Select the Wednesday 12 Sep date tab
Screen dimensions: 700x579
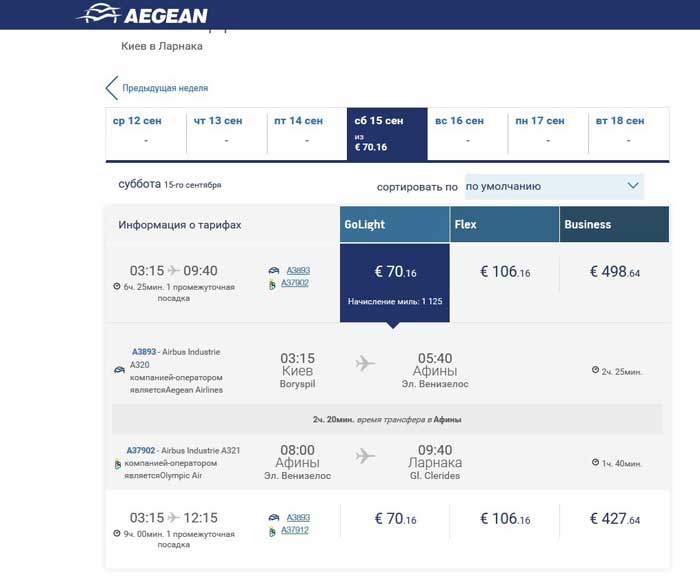146,134
